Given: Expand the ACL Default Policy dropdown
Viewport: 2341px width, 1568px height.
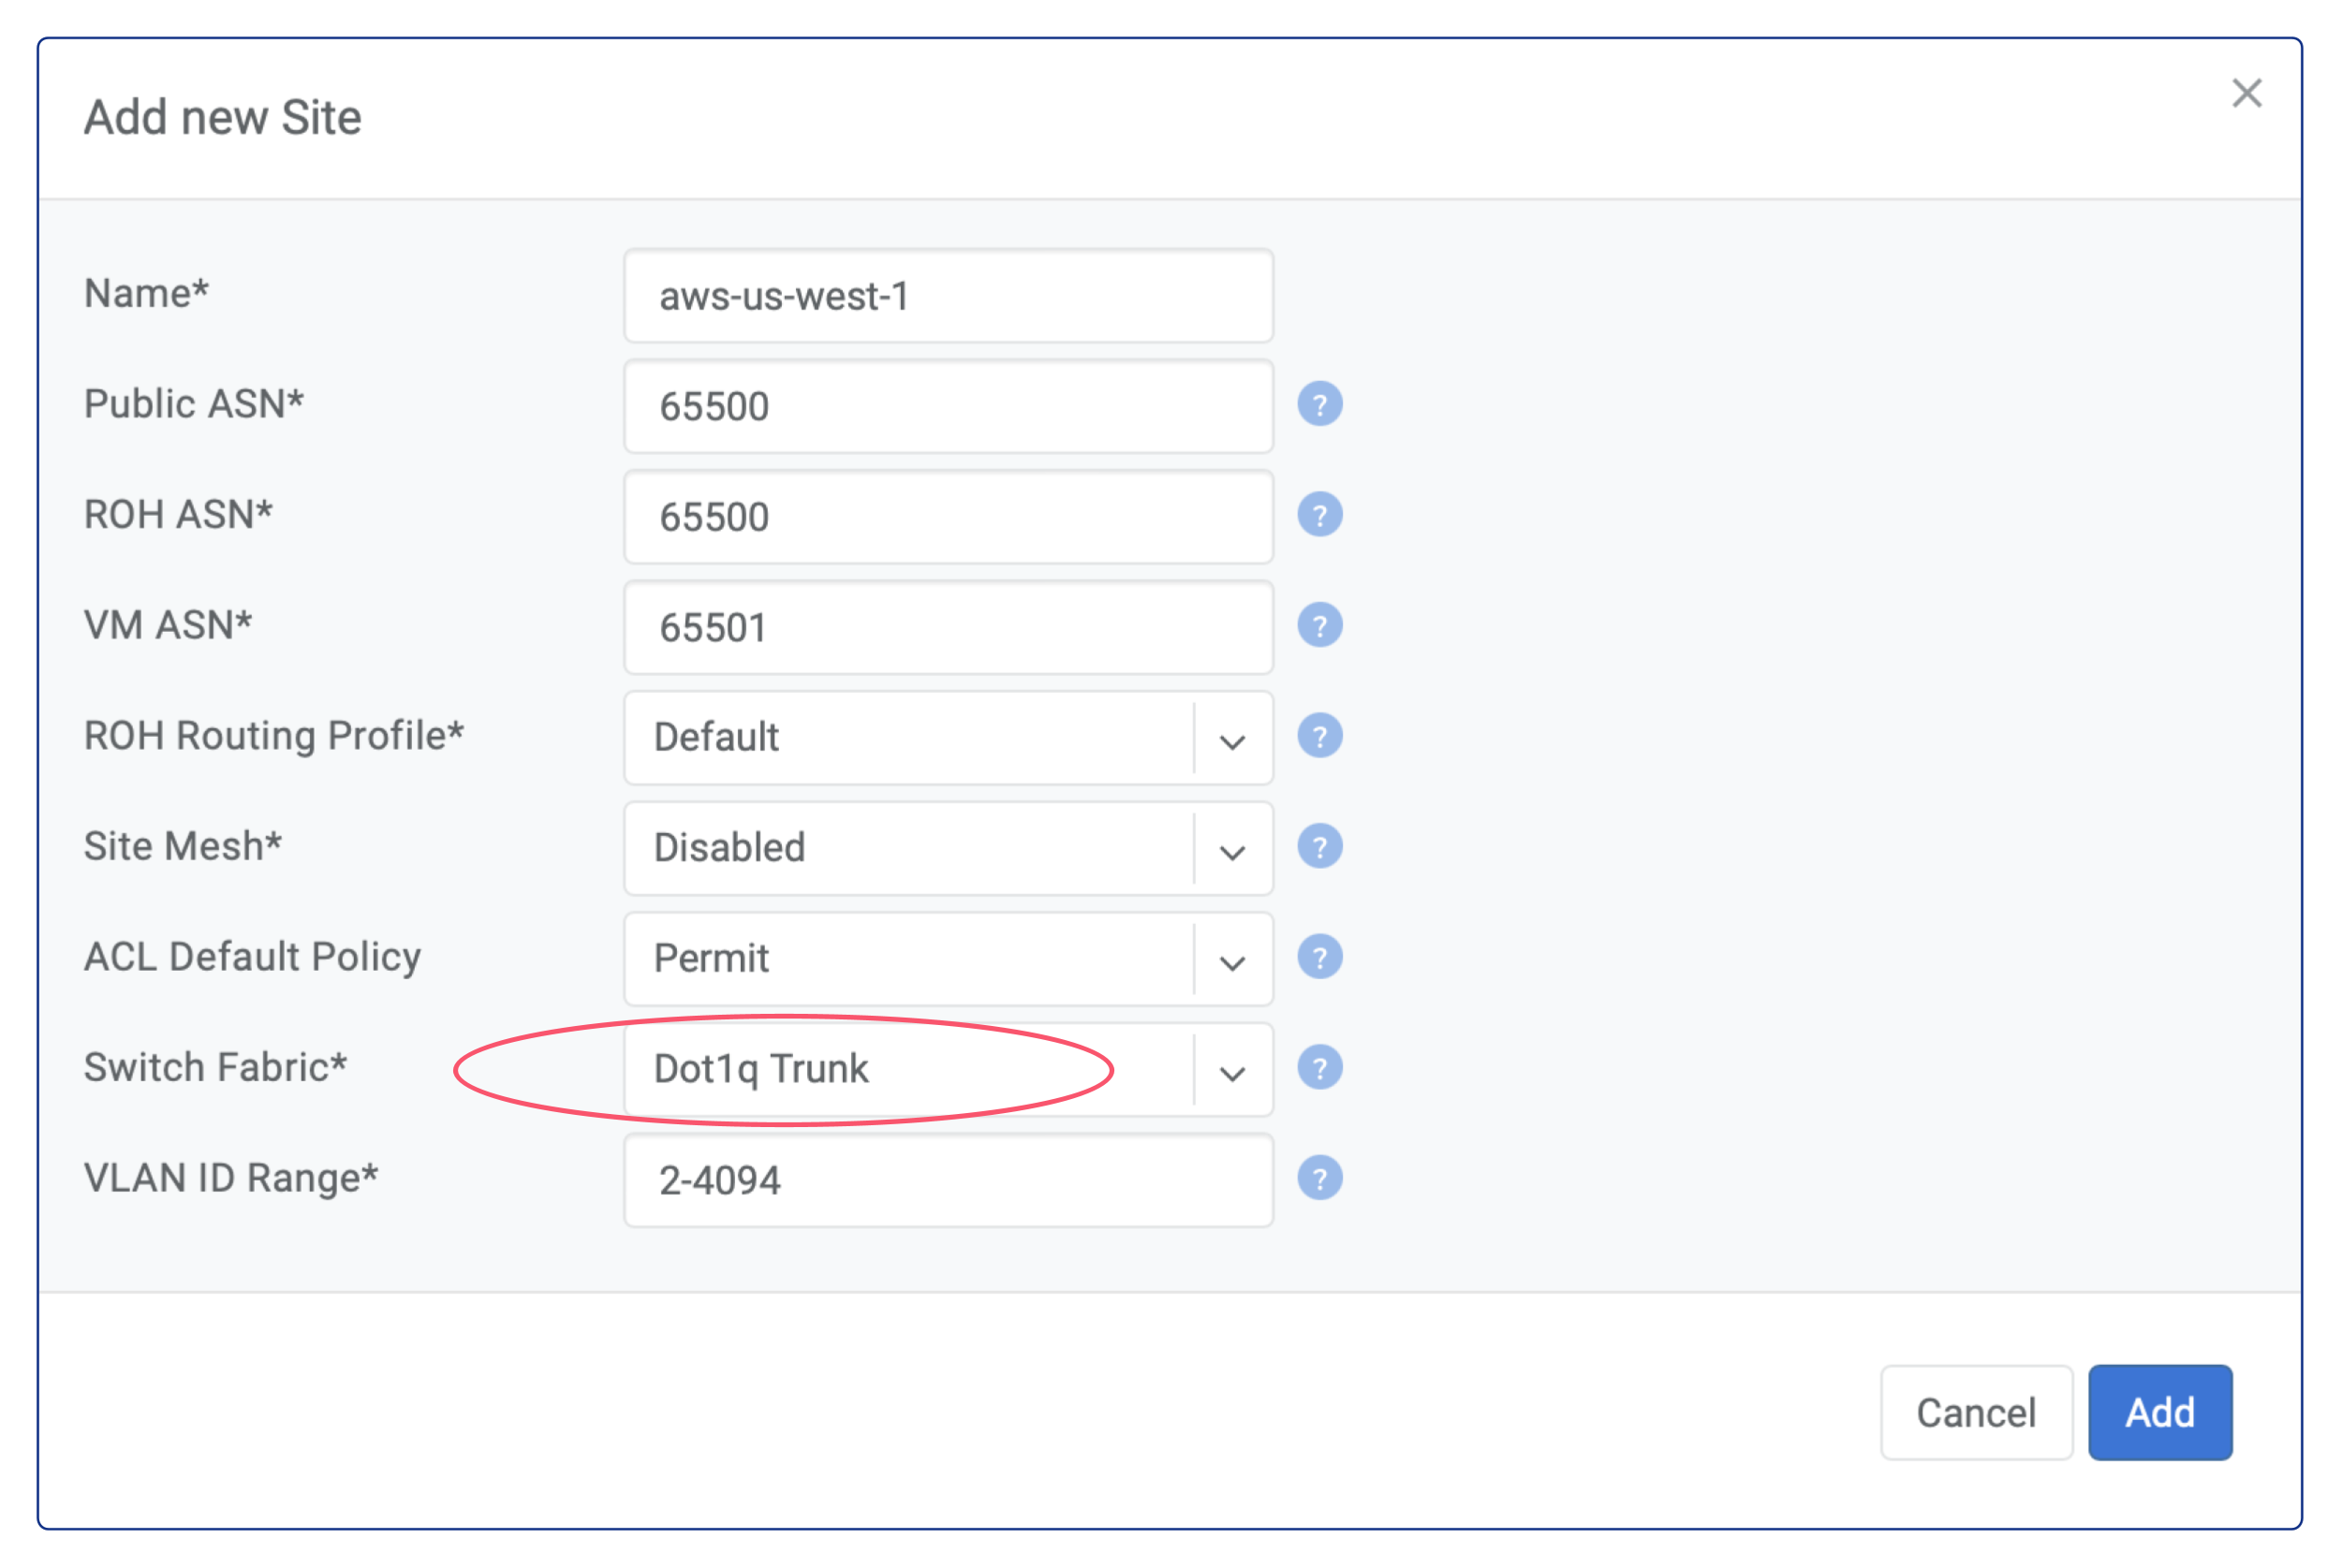Looking at the screenshot, I should coord(1232,959).
